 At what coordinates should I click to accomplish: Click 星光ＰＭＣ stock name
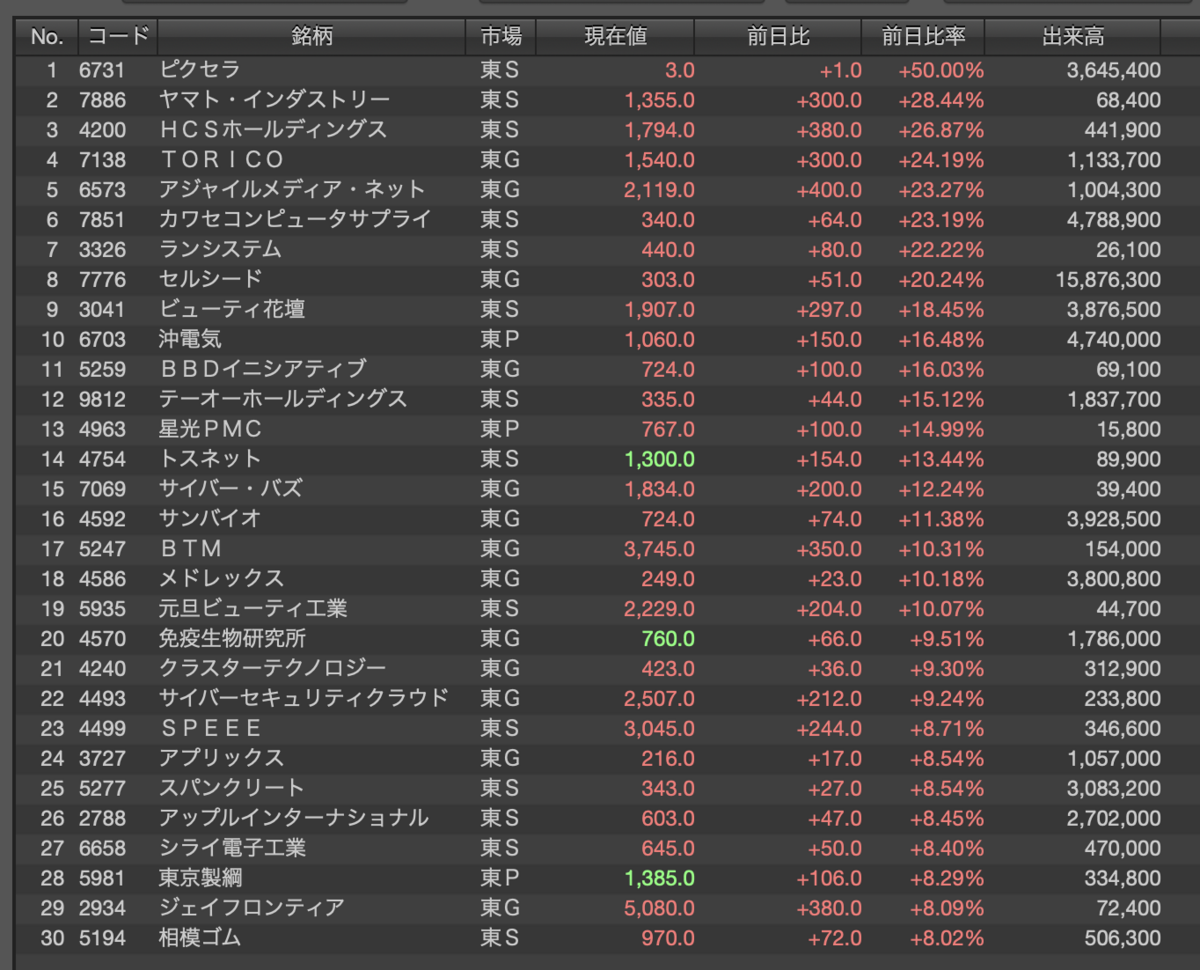coord(210,429)
